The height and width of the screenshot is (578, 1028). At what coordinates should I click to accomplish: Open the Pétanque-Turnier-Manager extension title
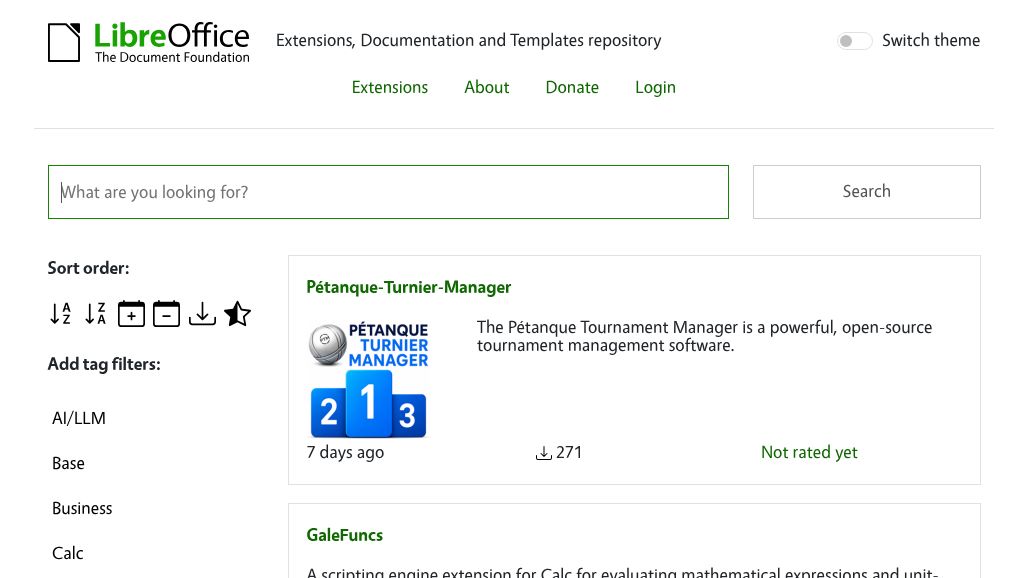[408, 287]
